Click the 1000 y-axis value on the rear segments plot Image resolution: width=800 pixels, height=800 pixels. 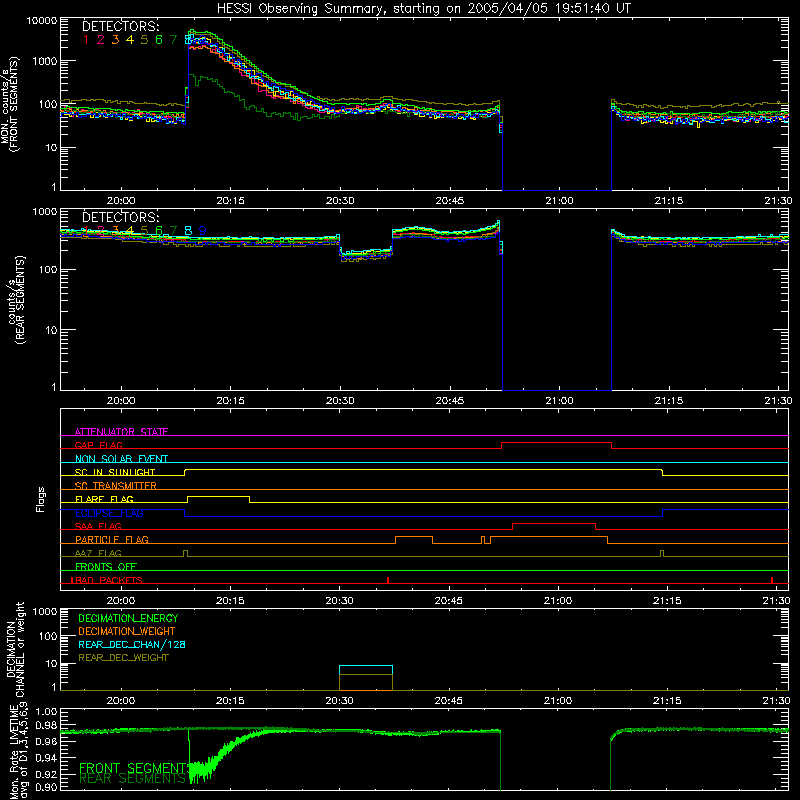click(x=45, y=211)
